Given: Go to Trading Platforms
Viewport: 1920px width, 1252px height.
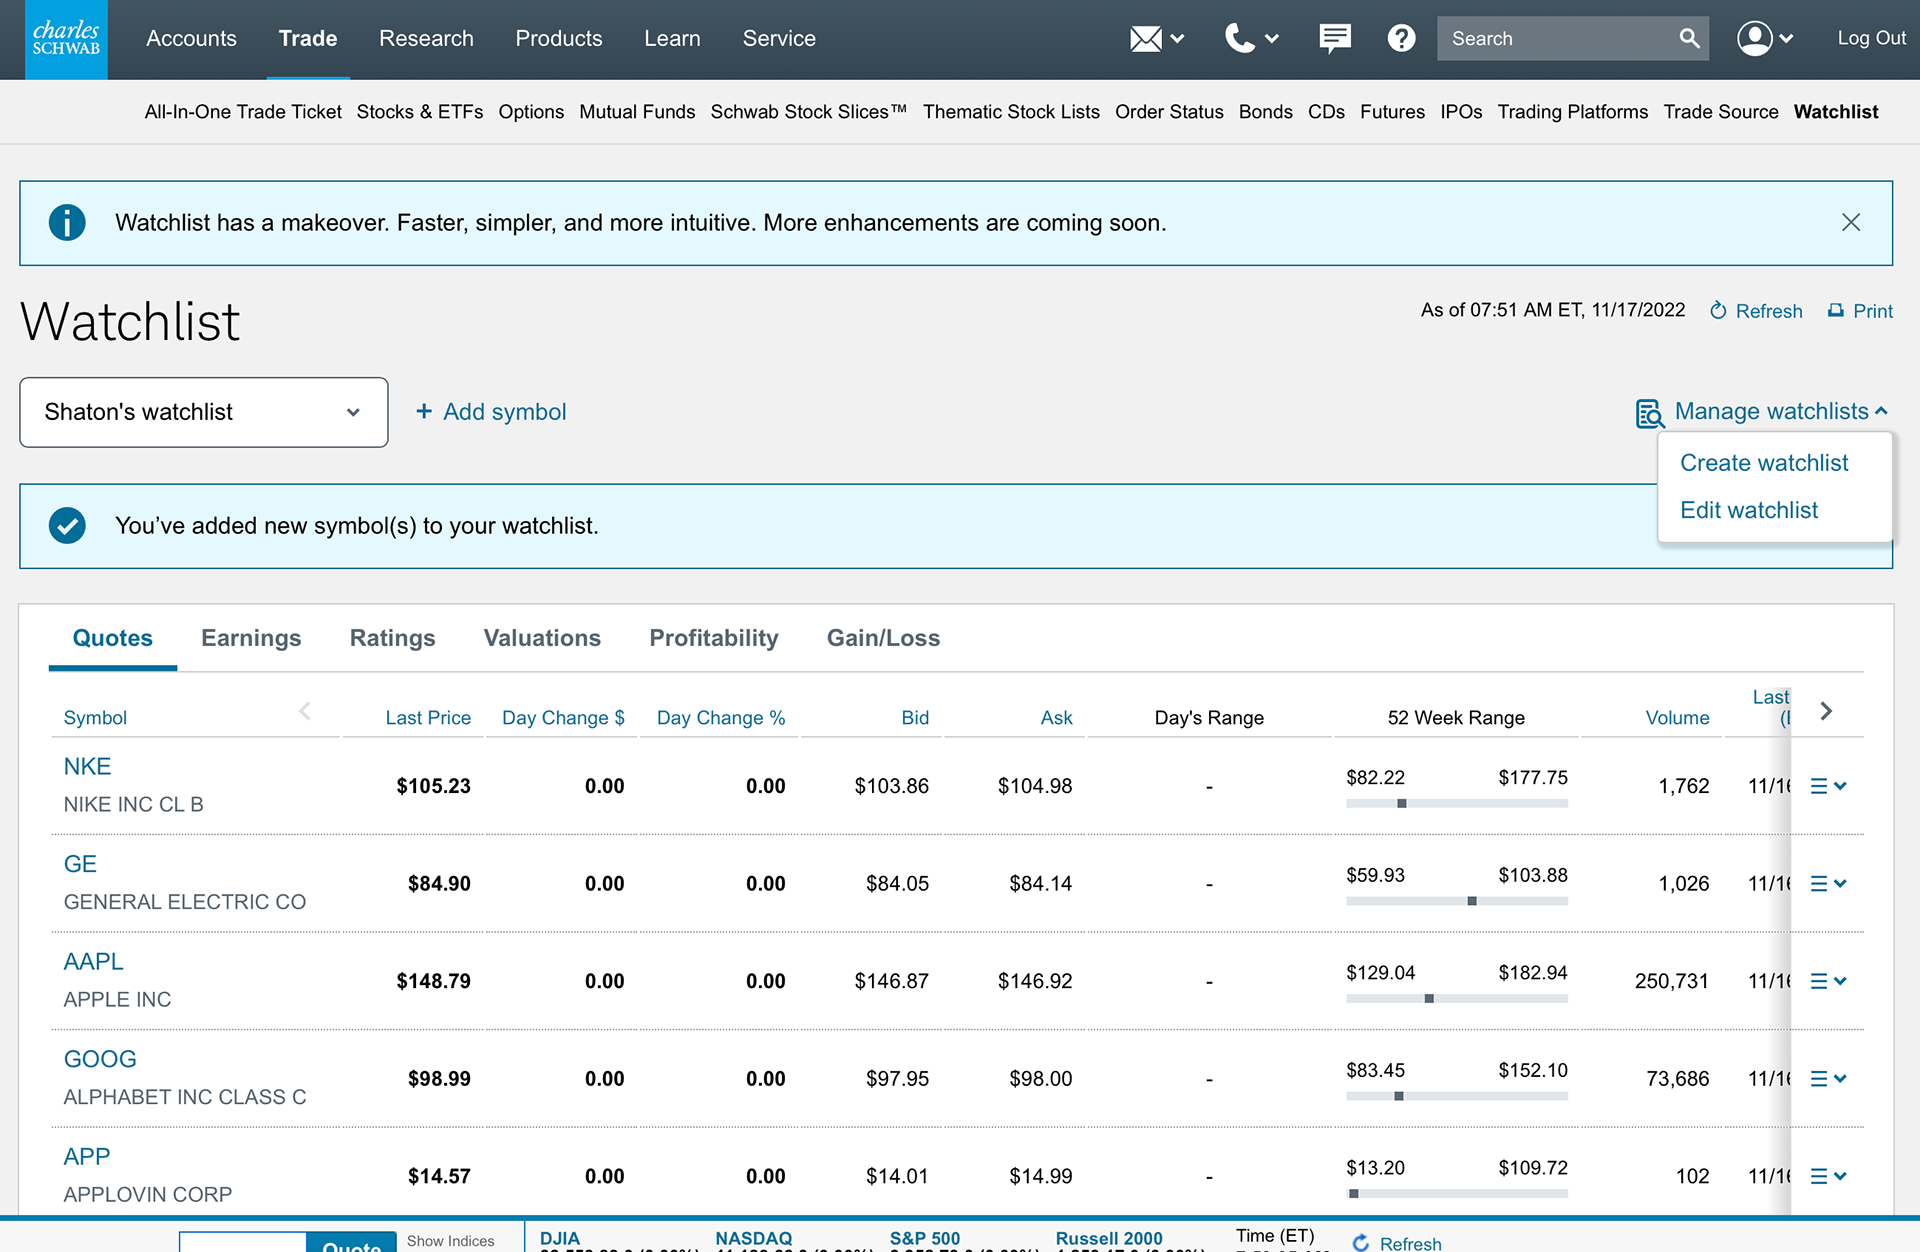Looking at the screenshot, I should (x=1572, y=112).
